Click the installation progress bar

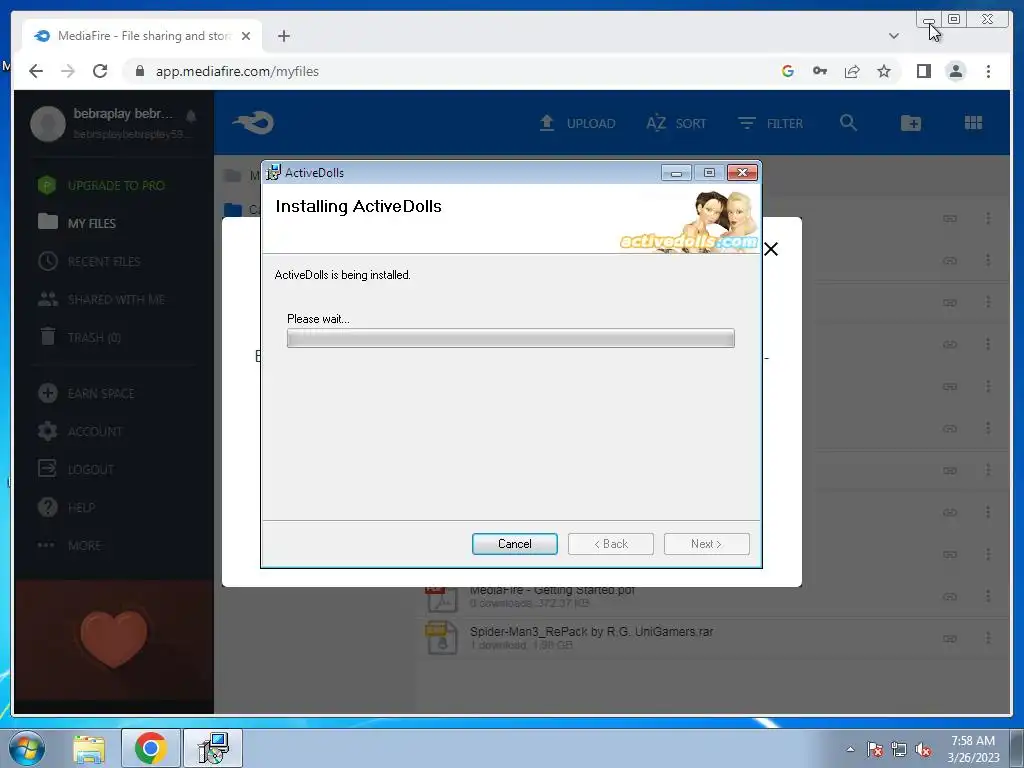point(511,338)
